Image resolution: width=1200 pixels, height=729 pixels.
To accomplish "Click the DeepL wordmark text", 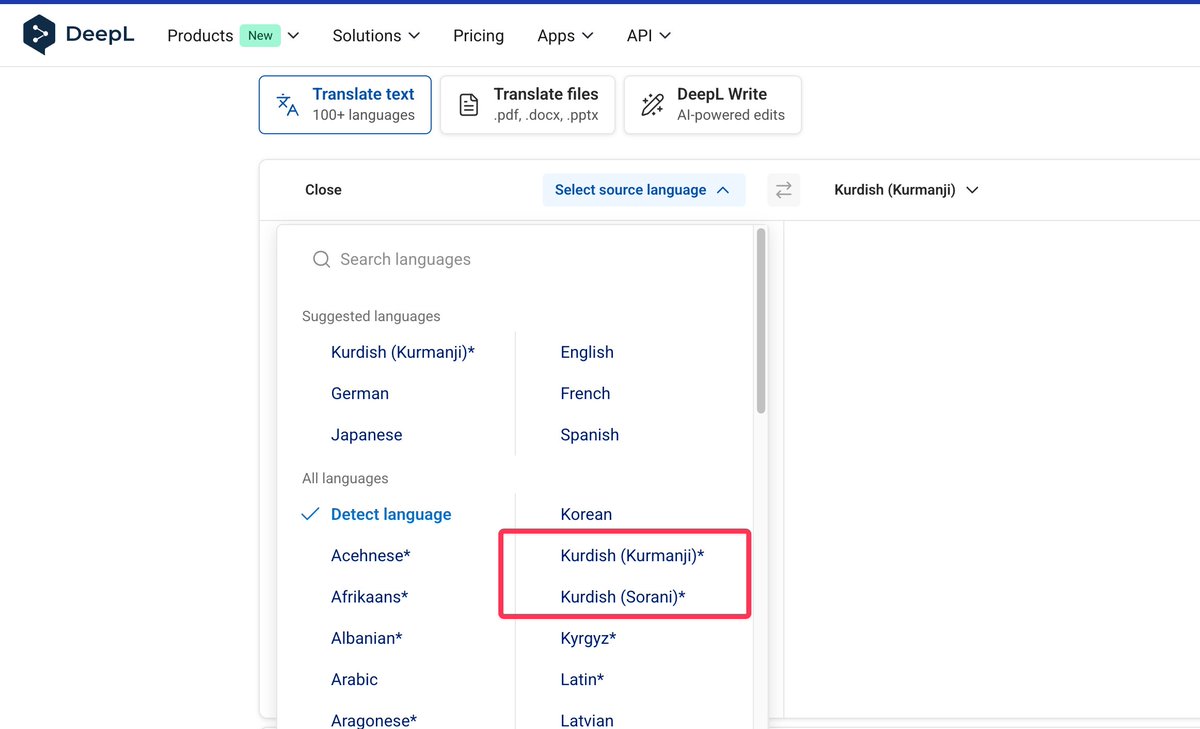I will coord(100,35).
